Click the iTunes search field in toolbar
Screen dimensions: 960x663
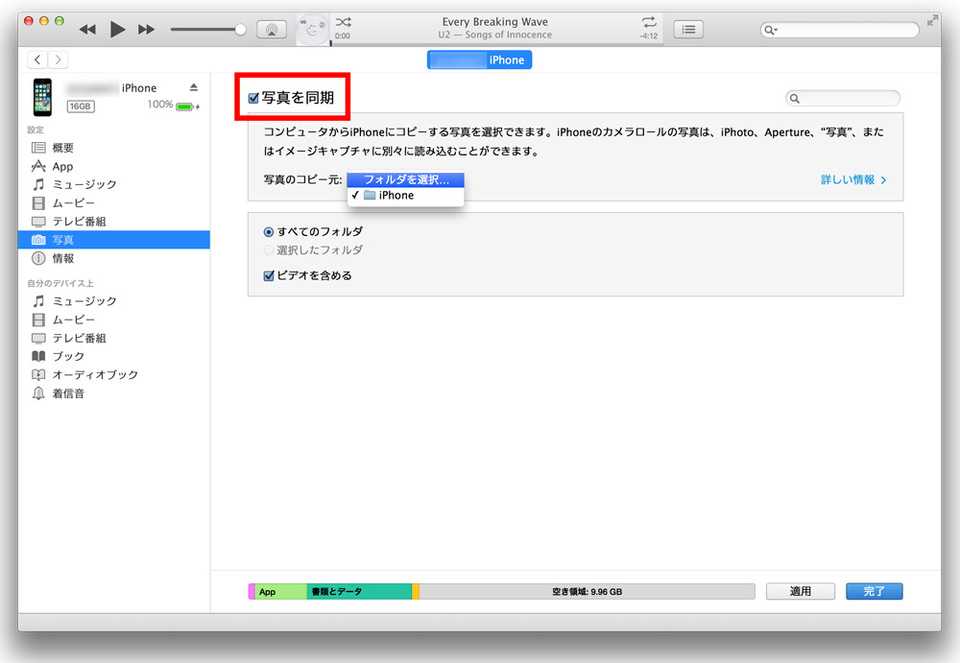[x=839, y=29]
